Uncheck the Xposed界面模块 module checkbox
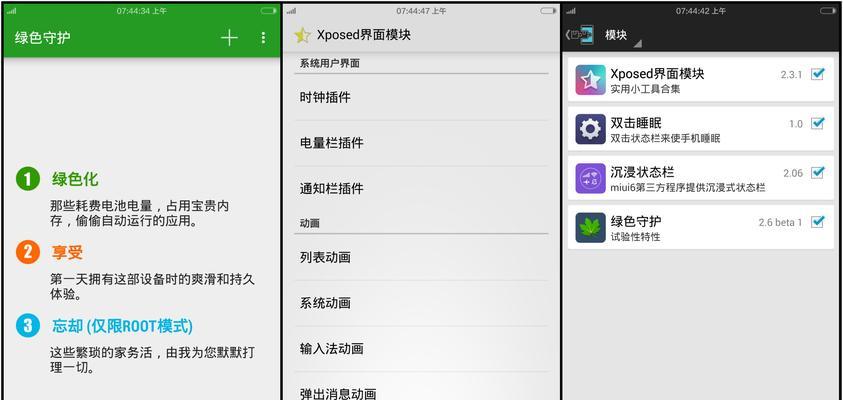 (818, 74)
